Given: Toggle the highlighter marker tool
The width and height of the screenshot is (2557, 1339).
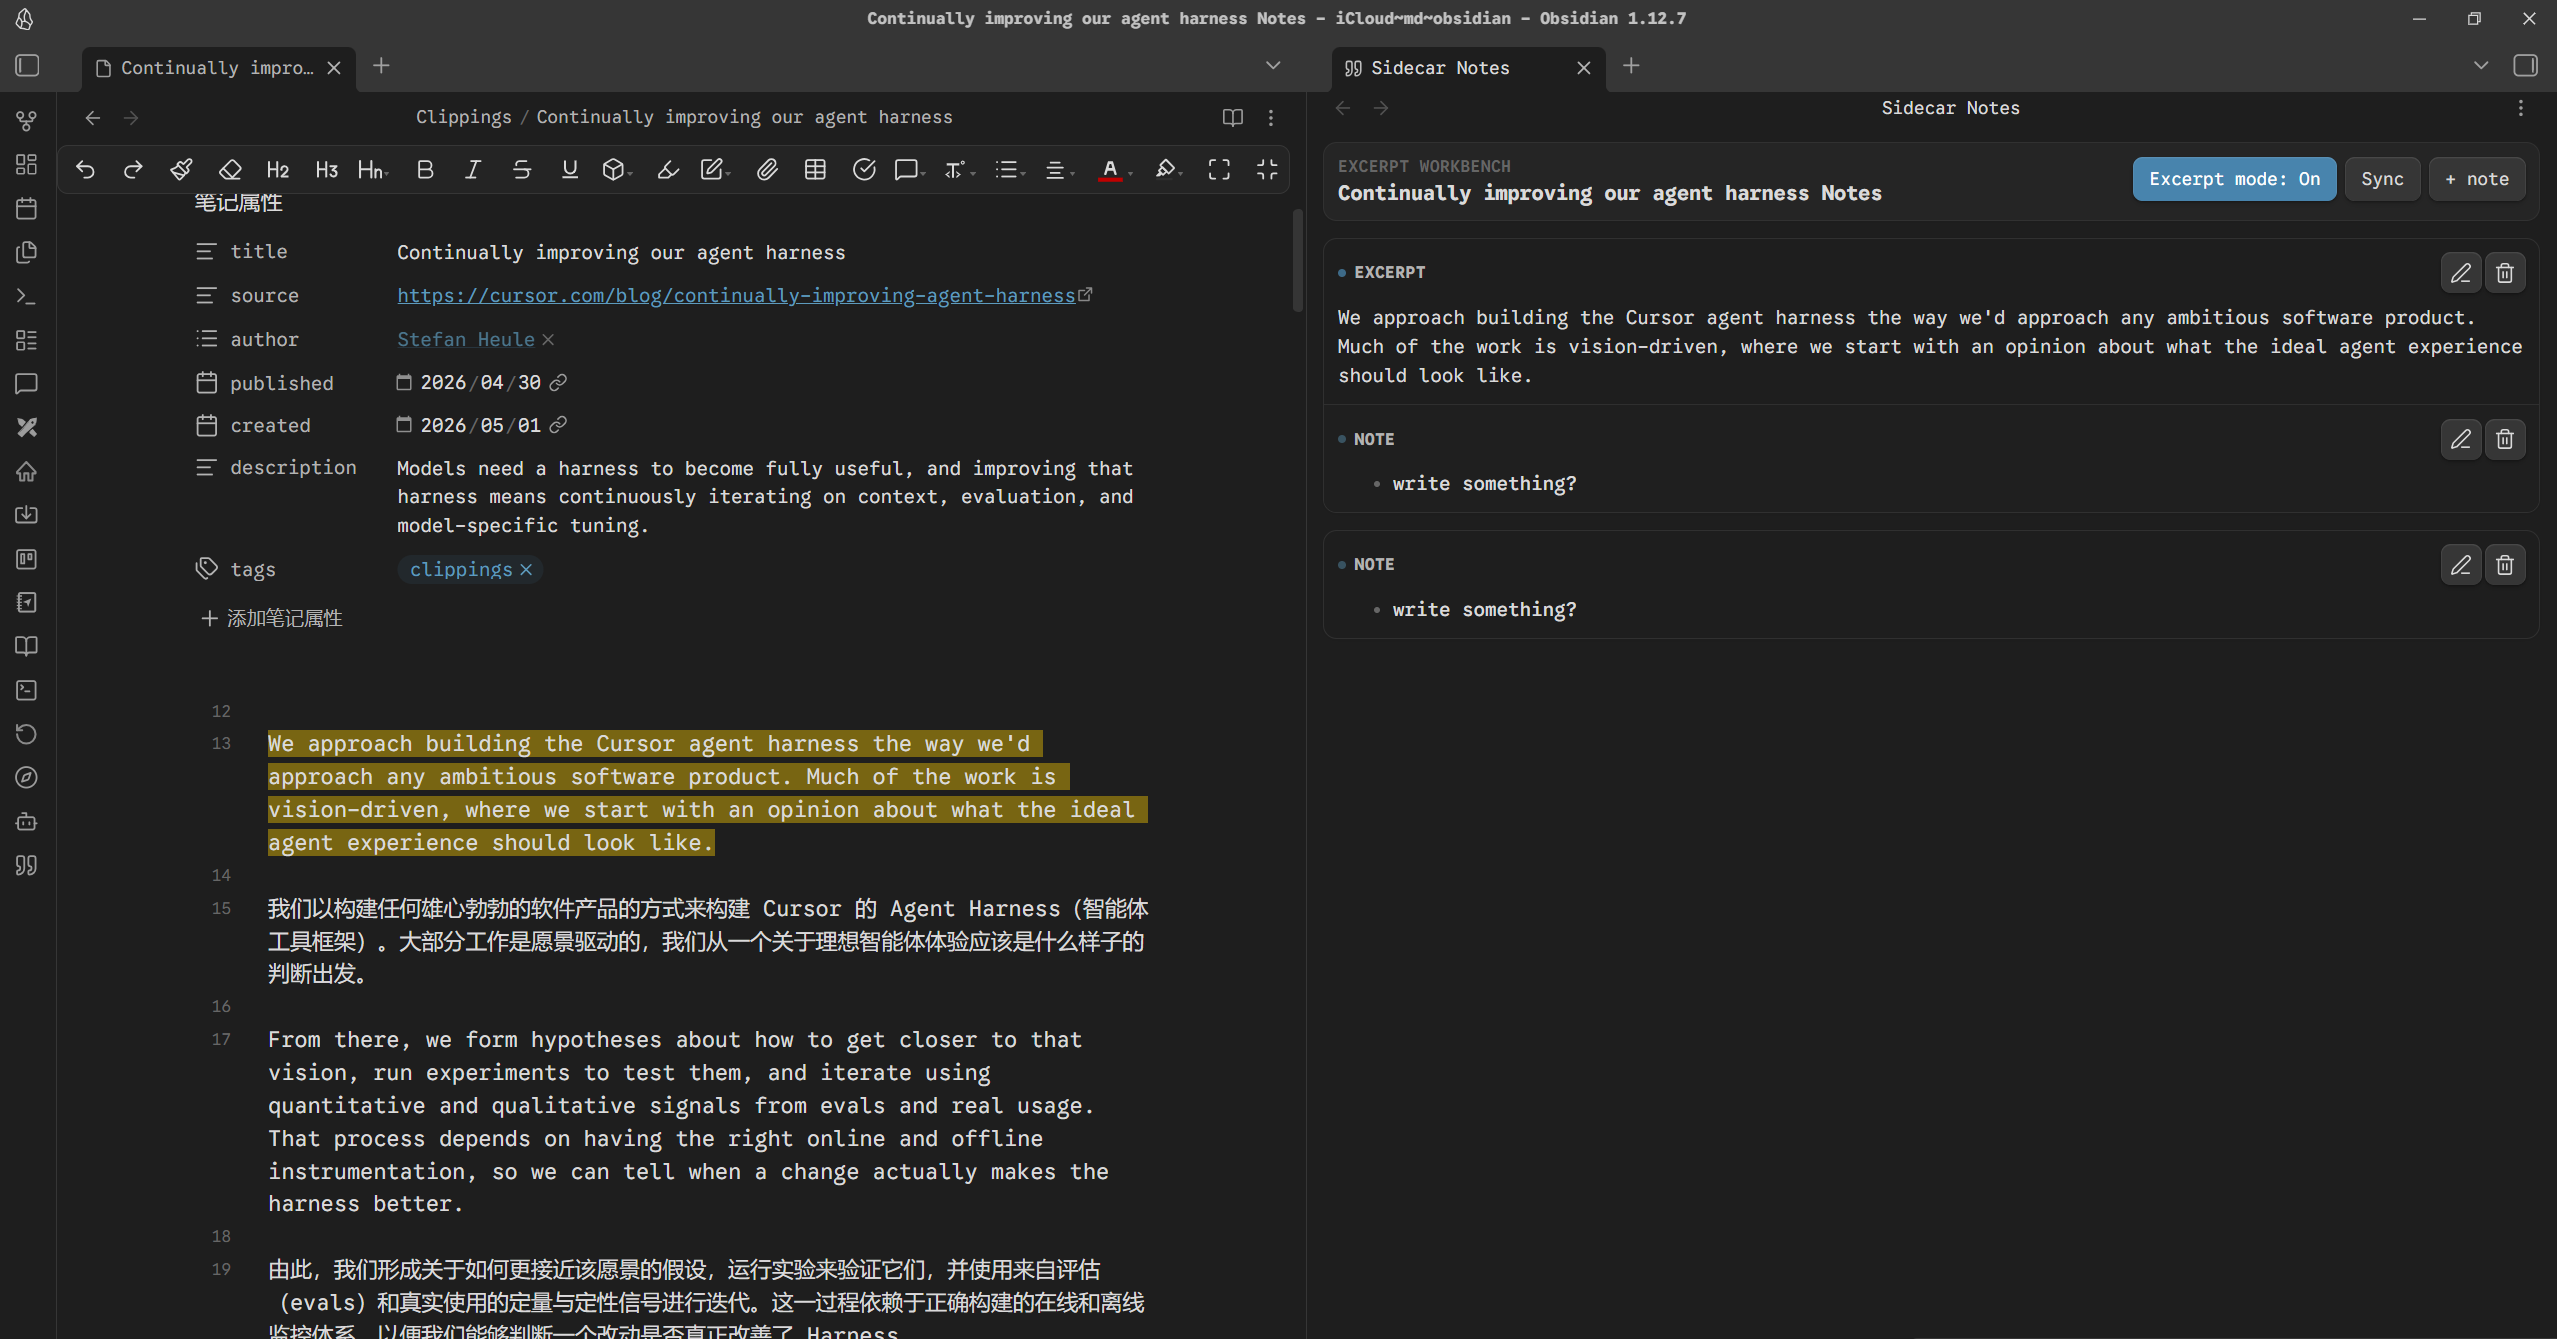Looking at the screenshot, I should click(668, 170).
